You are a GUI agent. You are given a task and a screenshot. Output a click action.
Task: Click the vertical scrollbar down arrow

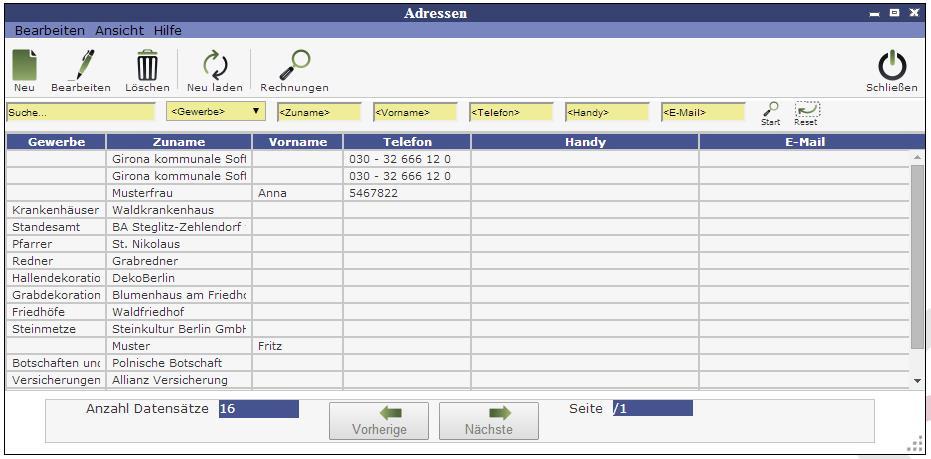click(x=917, y=381)
